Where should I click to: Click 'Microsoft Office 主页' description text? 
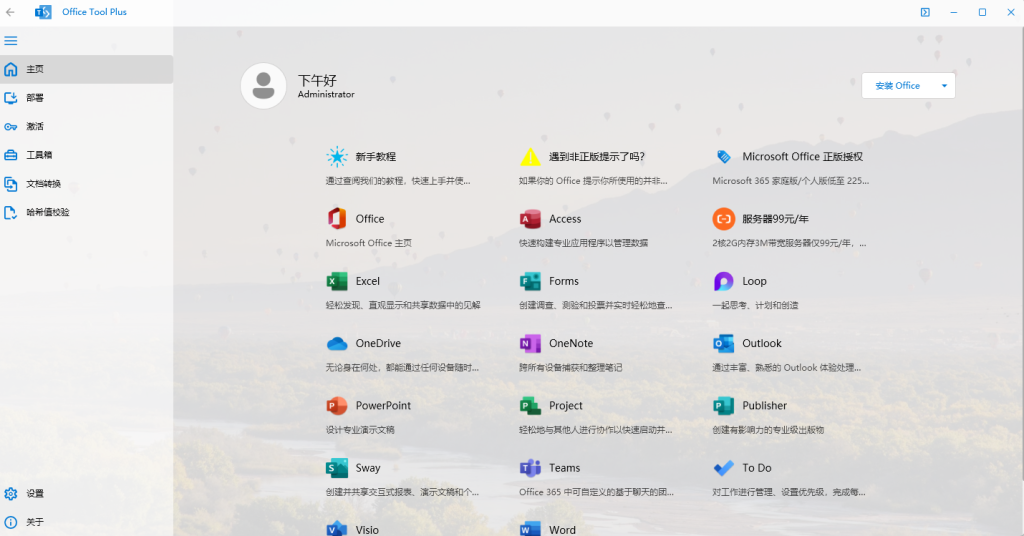pos(369,243)
